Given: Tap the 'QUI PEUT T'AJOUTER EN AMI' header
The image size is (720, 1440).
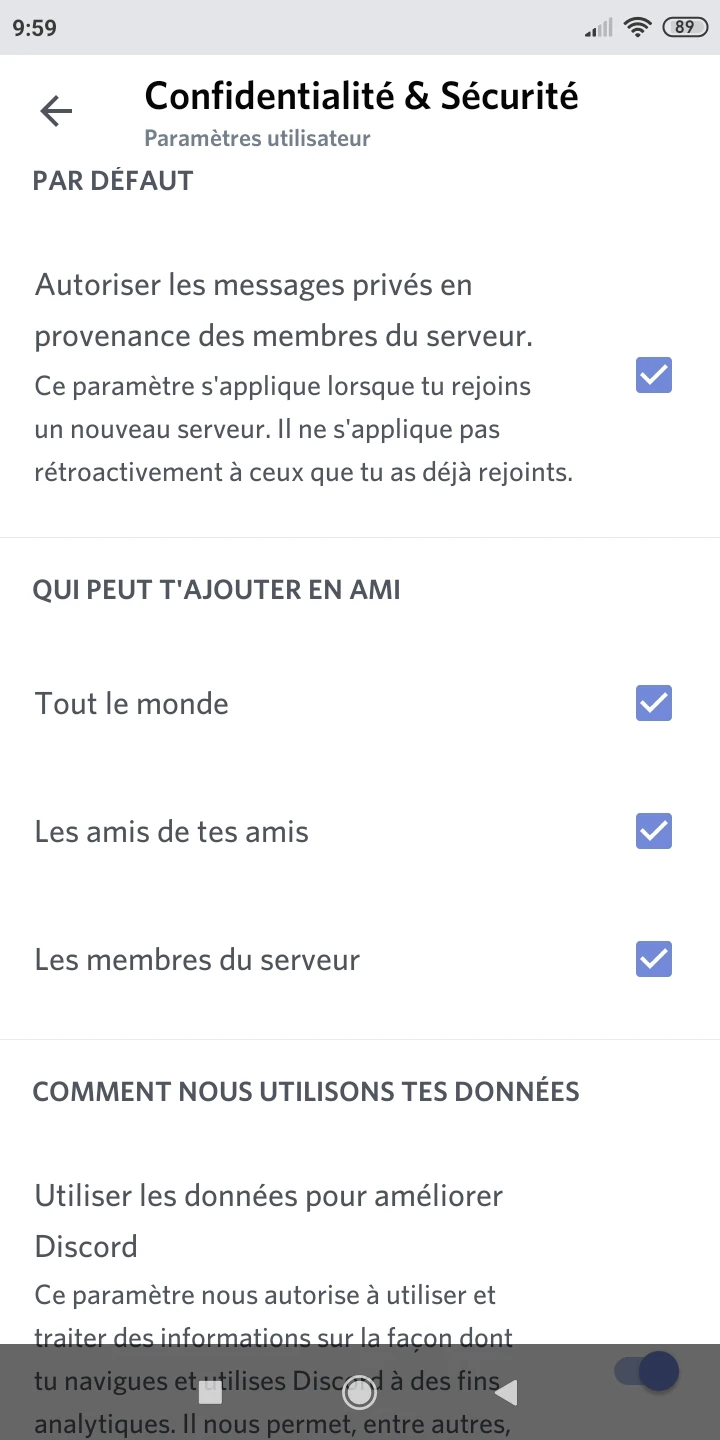Looking at the screenshot, I should point(216,589).
